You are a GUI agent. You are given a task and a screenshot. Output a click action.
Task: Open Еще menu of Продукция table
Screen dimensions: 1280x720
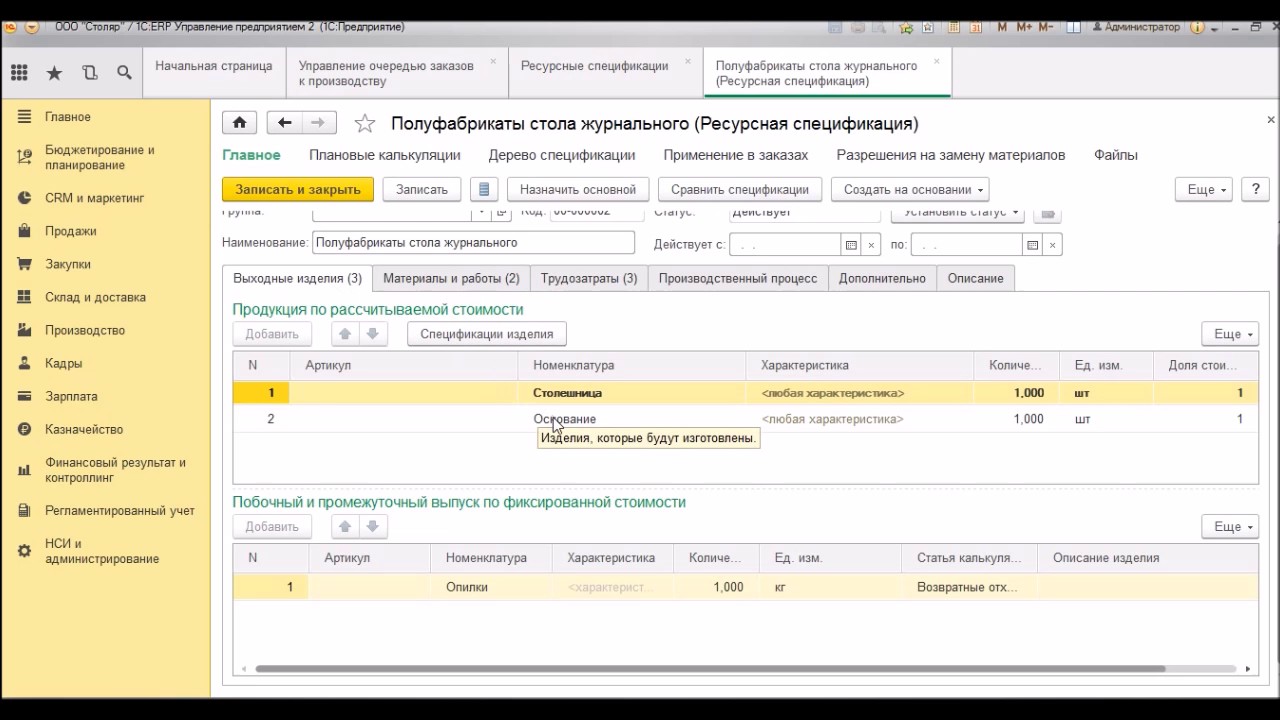[x=1230, y=334]
